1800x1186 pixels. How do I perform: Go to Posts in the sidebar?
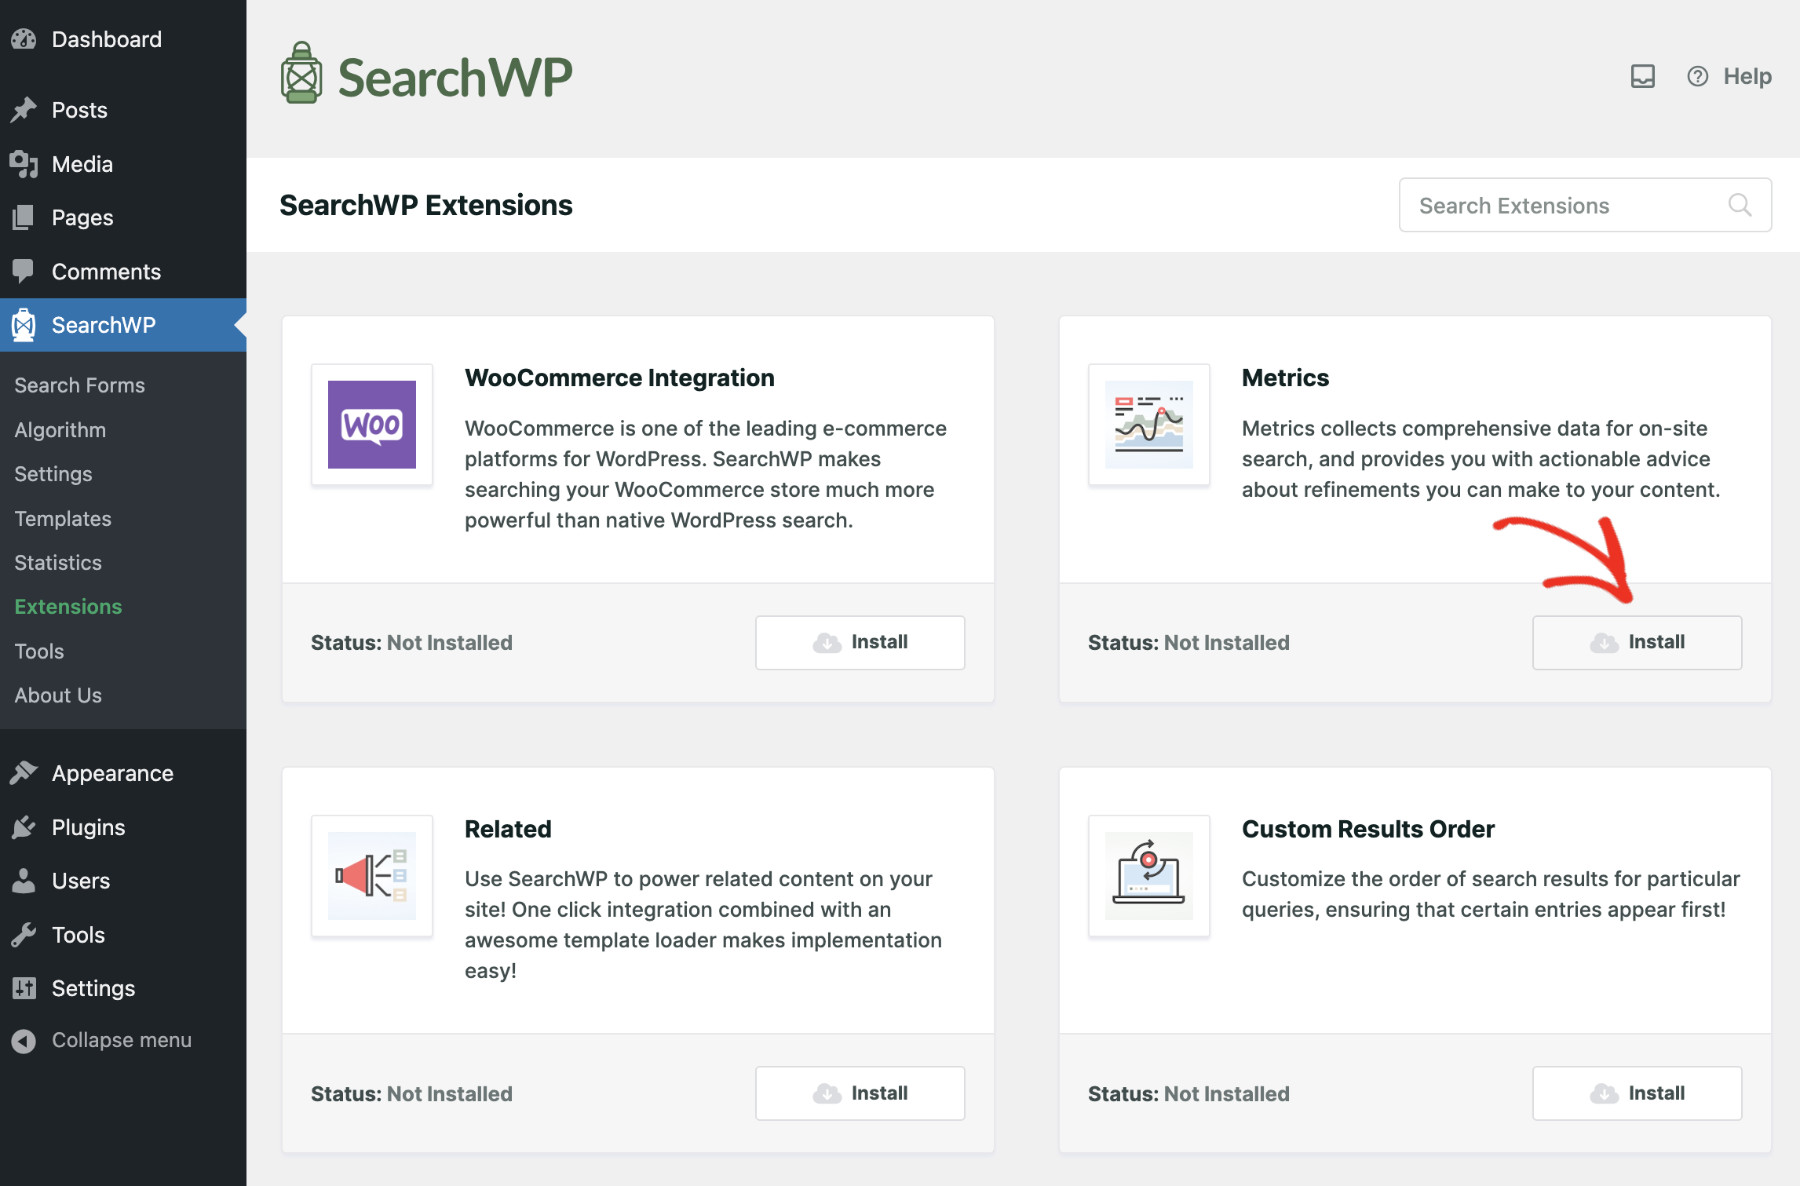(123, 110)
